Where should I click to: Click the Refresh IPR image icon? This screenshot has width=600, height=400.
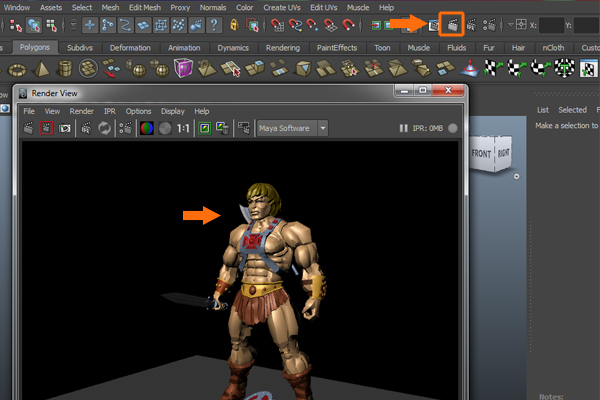106,129
